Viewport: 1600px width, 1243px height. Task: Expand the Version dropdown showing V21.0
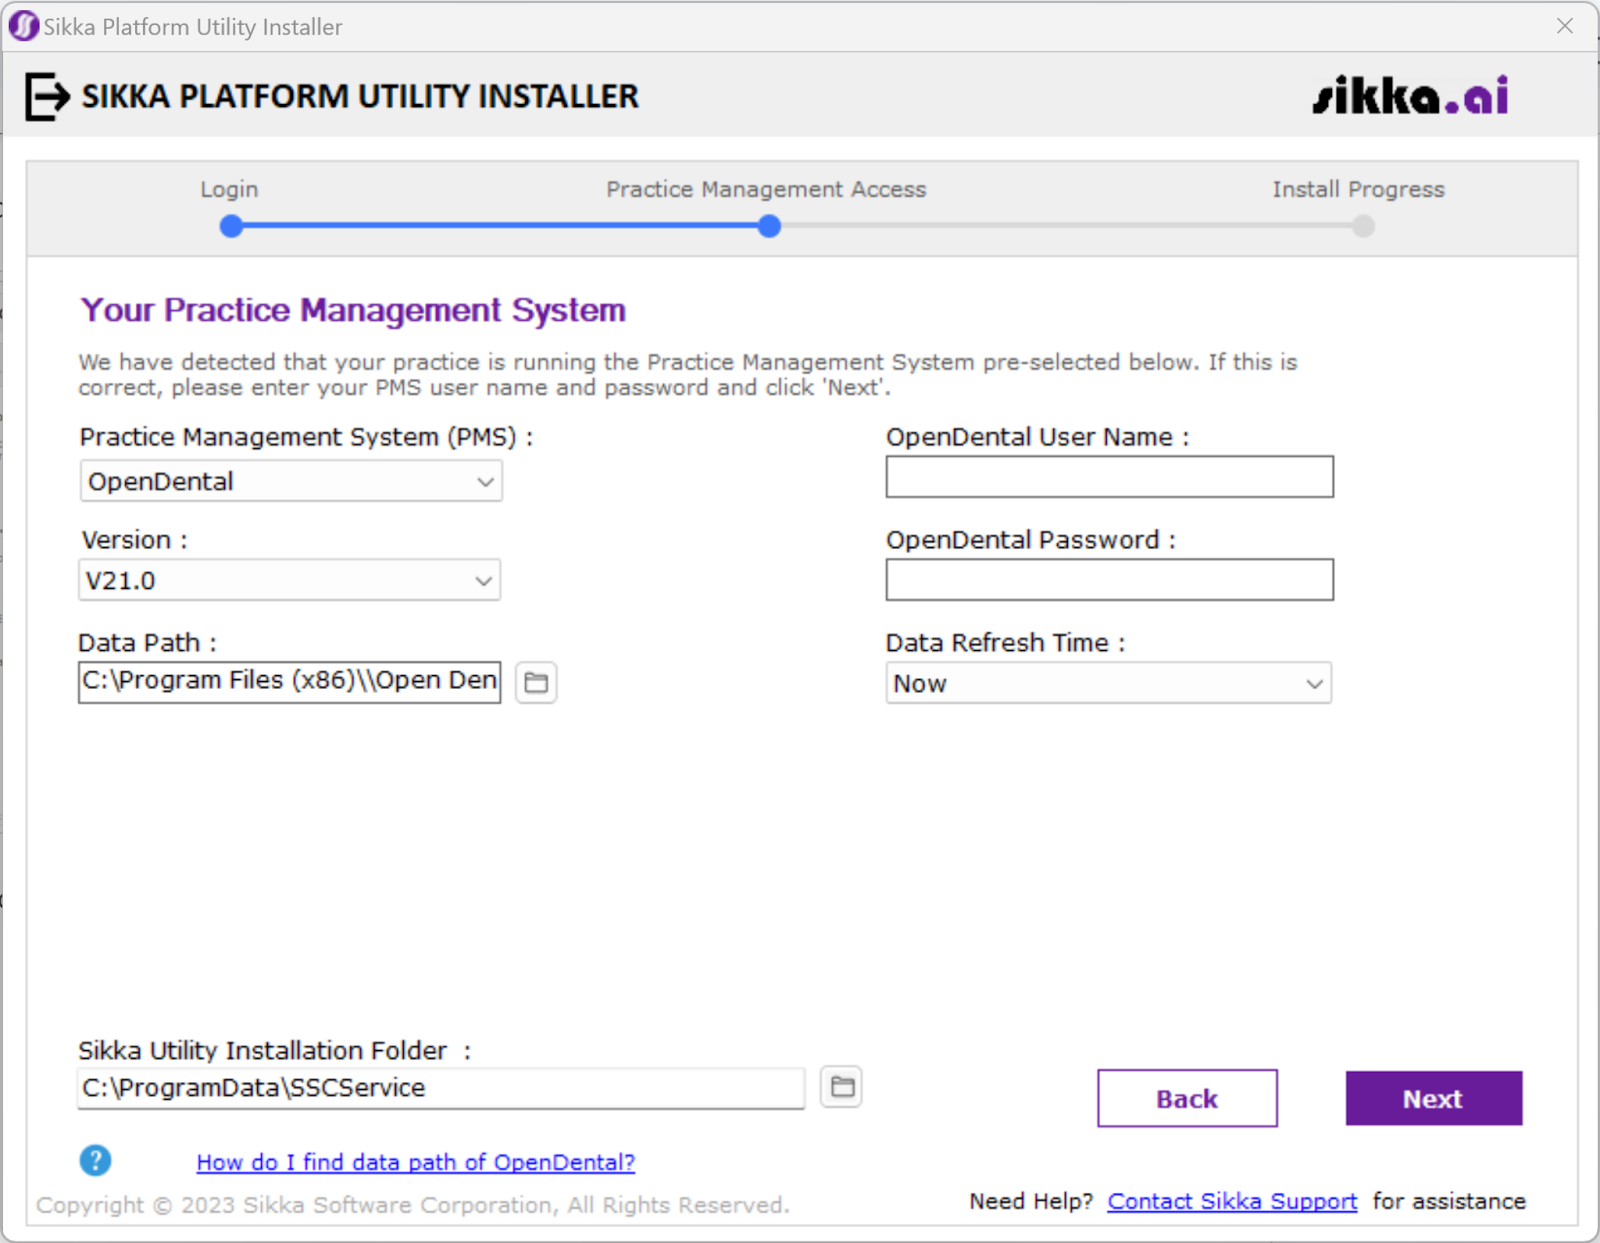[289, 580]
